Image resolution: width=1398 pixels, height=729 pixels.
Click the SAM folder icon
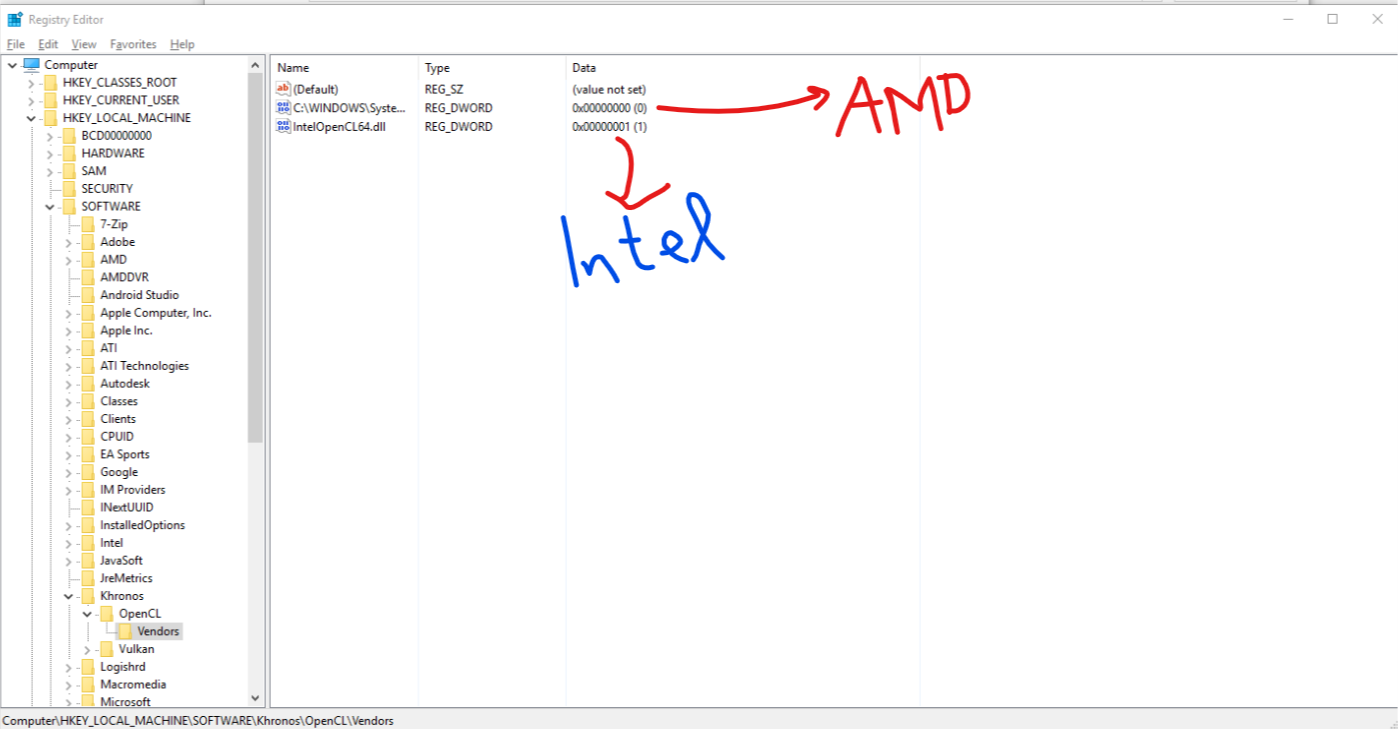pyautogui.click(x=69, y=171)
